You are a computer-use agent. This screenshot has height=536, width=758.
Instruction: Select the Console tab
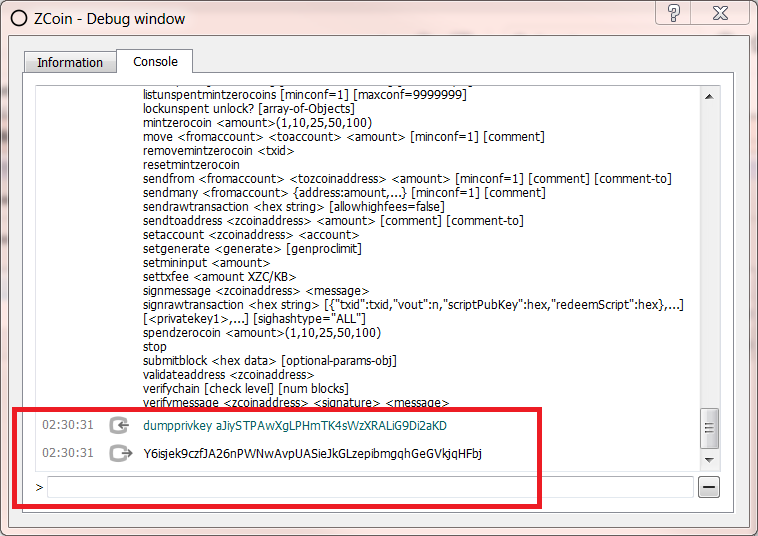click(x=155, y=61)
